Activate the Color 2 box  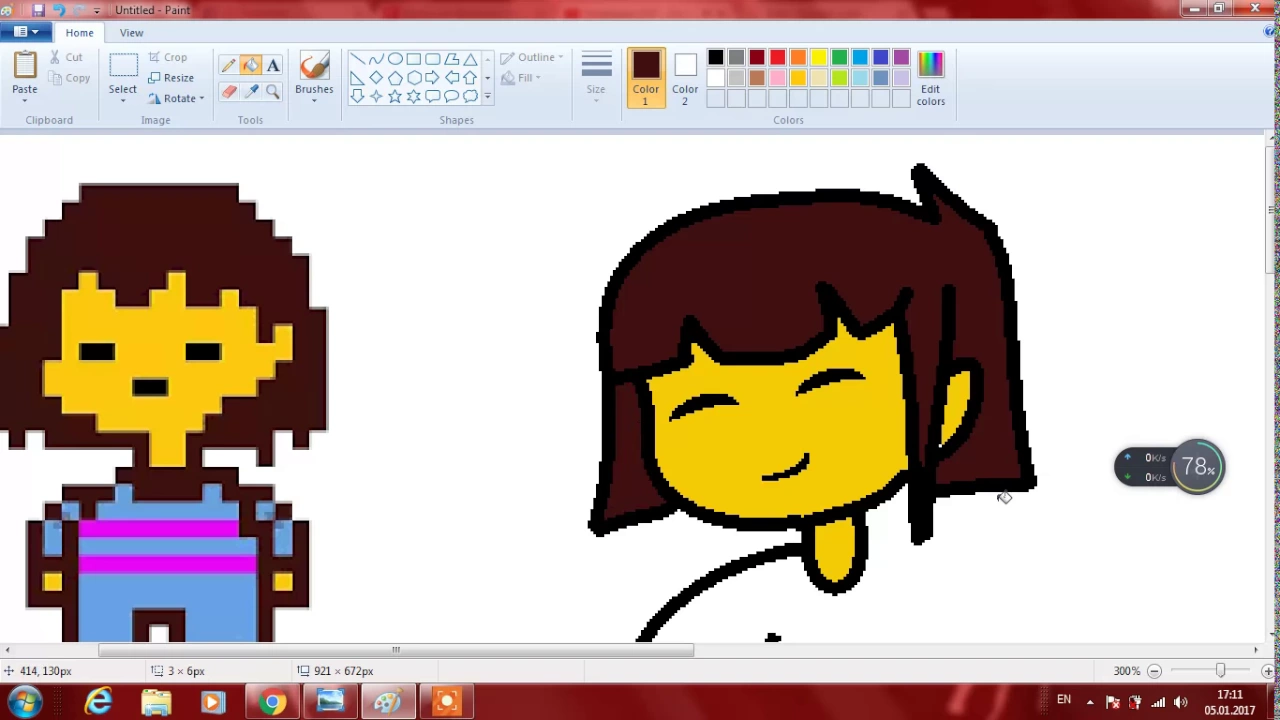pyautogui.click(x=685, y=78)
